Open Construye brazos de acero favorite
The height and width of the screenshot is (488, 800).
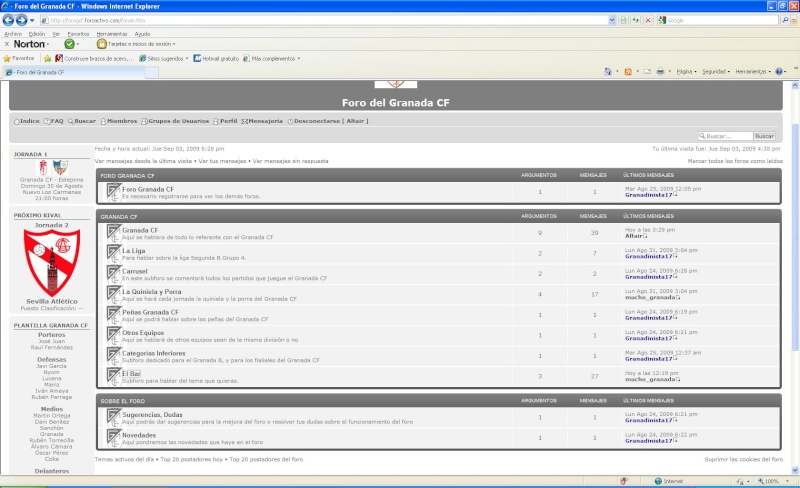(x=94, y=58)
